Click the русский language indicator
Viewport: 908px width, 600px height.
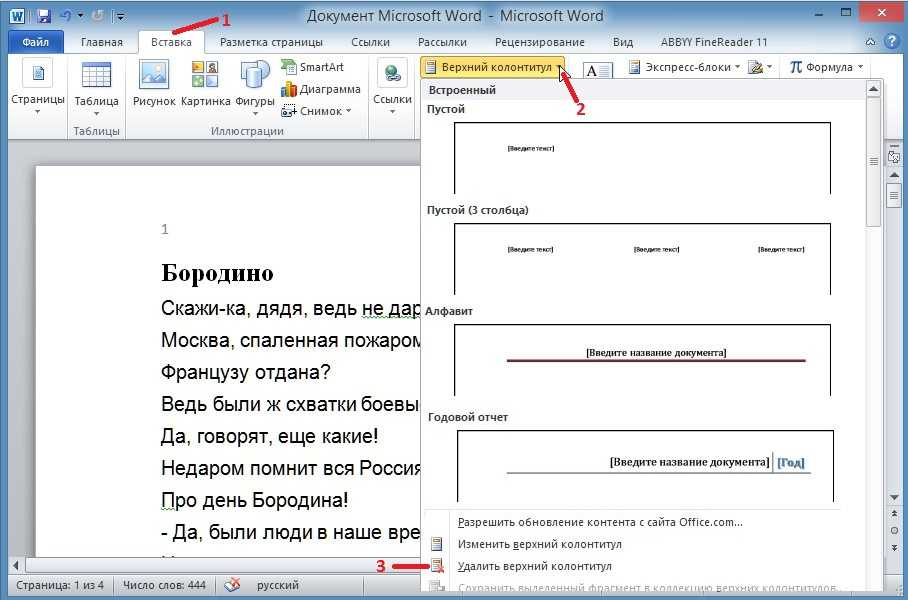[x=278, y=585]
